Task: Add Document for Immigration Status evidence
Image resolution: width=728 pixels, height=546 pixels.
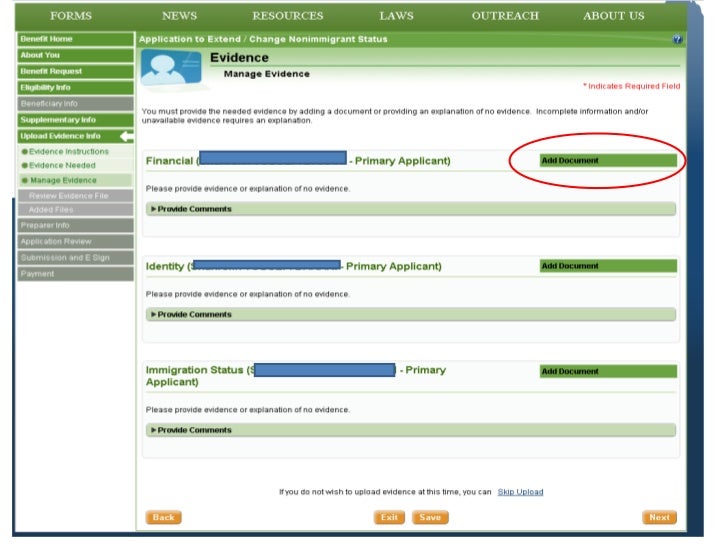Action: (x=608, y=371)
